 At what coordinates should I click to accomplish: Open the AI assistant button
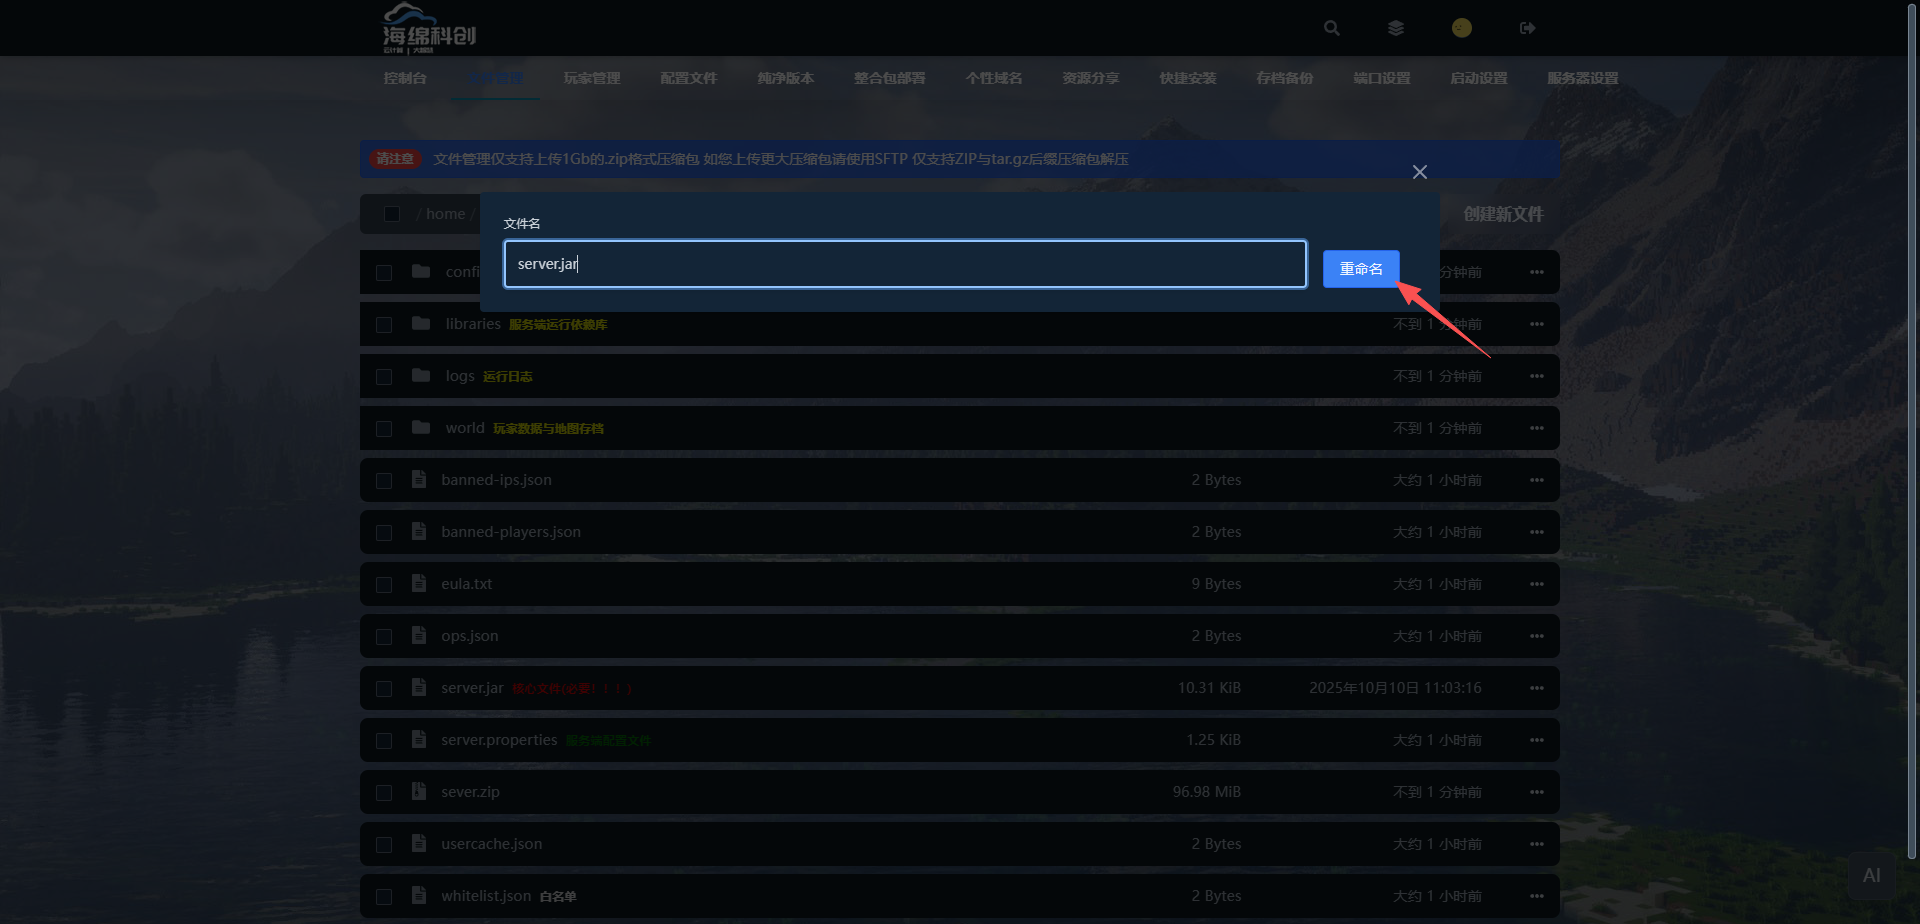coord(1871,876)
